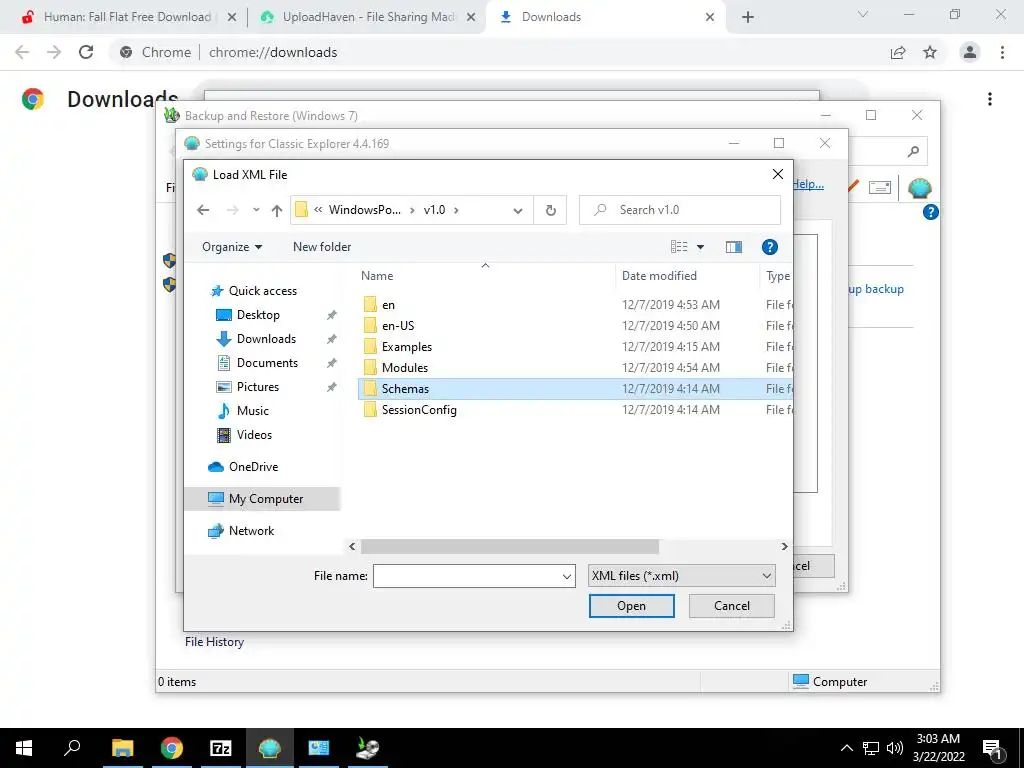The width and height of the screenshot is (1024, 768).
Task: Sort files by Name column
Action: click(x=377, y=276)
